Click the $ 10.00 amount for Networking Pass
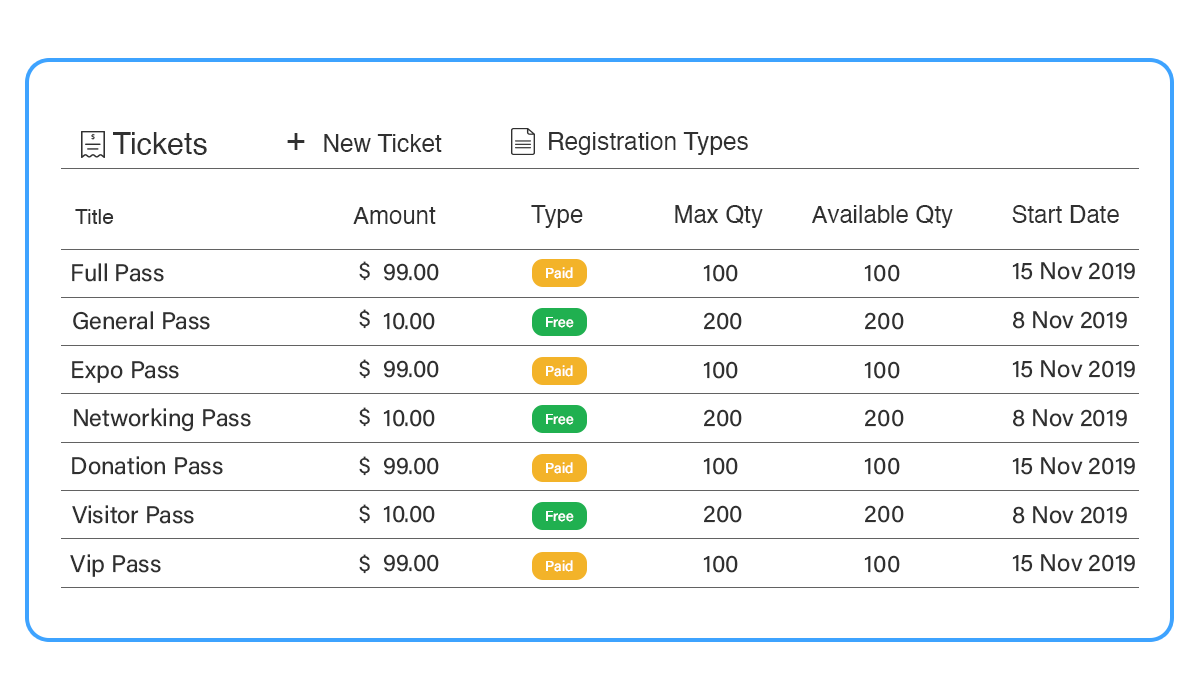The width and height of the screenshot is (1200, 700). click(x=397, y=418)
